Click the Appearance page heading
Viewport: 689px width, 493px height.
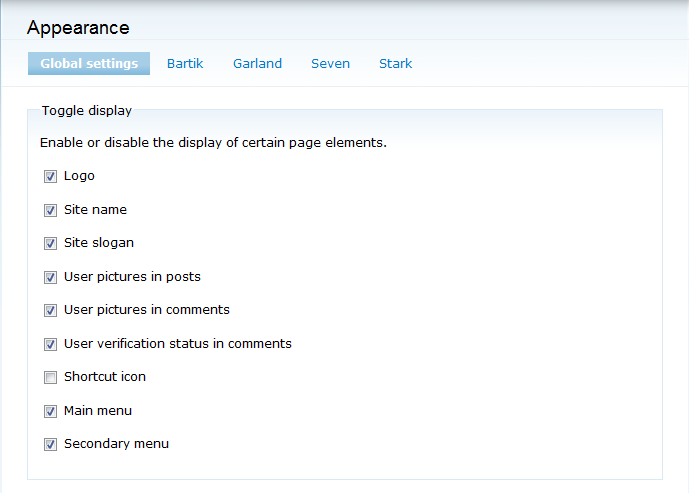(78, 28)
